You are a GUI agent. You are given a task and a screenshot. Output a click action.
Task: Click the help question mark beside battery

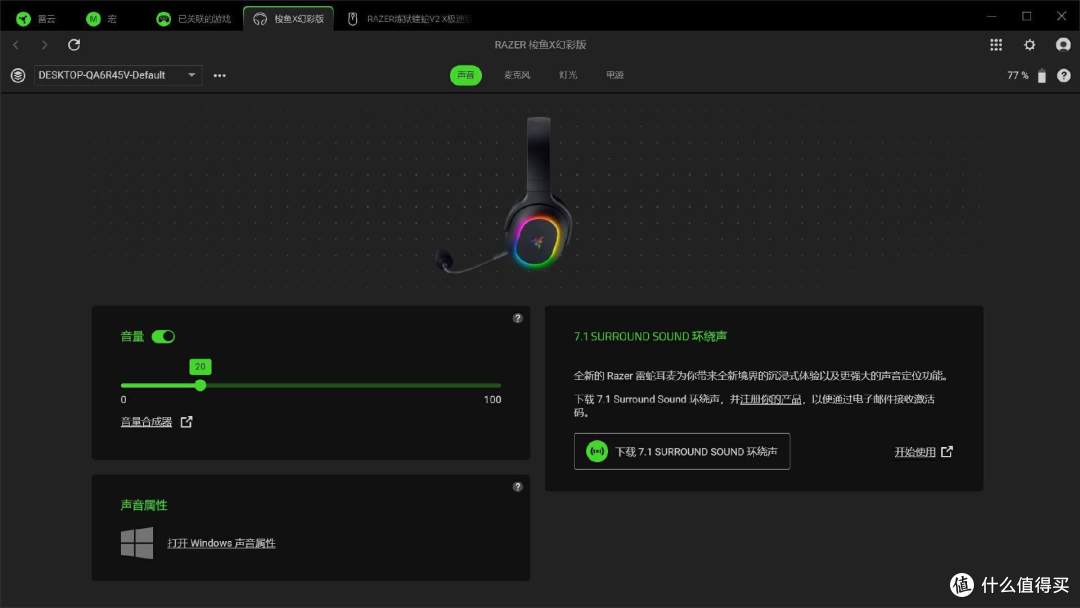point(1063,75)
